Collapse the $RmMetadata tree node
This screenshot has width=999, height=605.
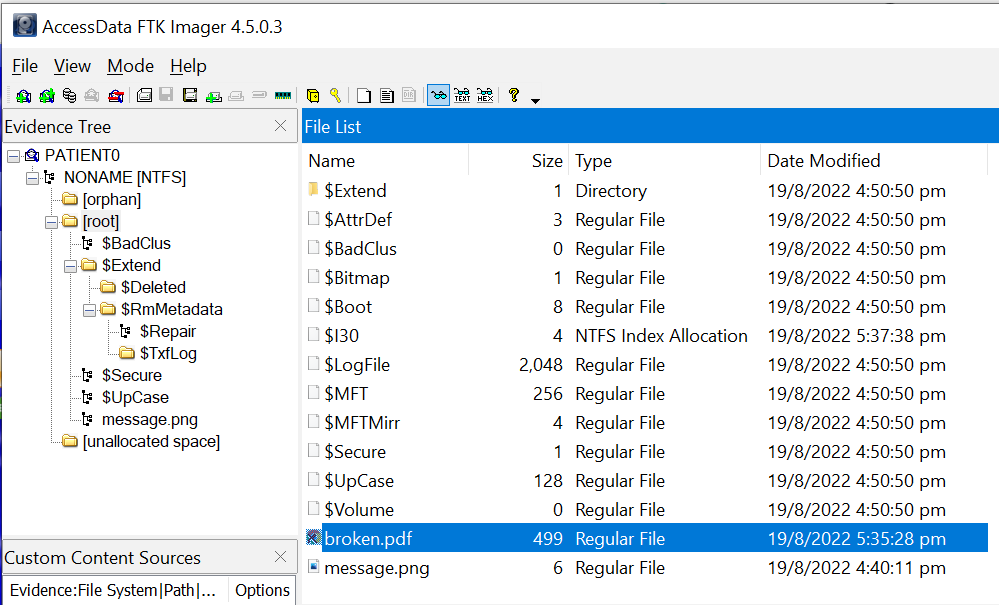(x=89, y=310)
